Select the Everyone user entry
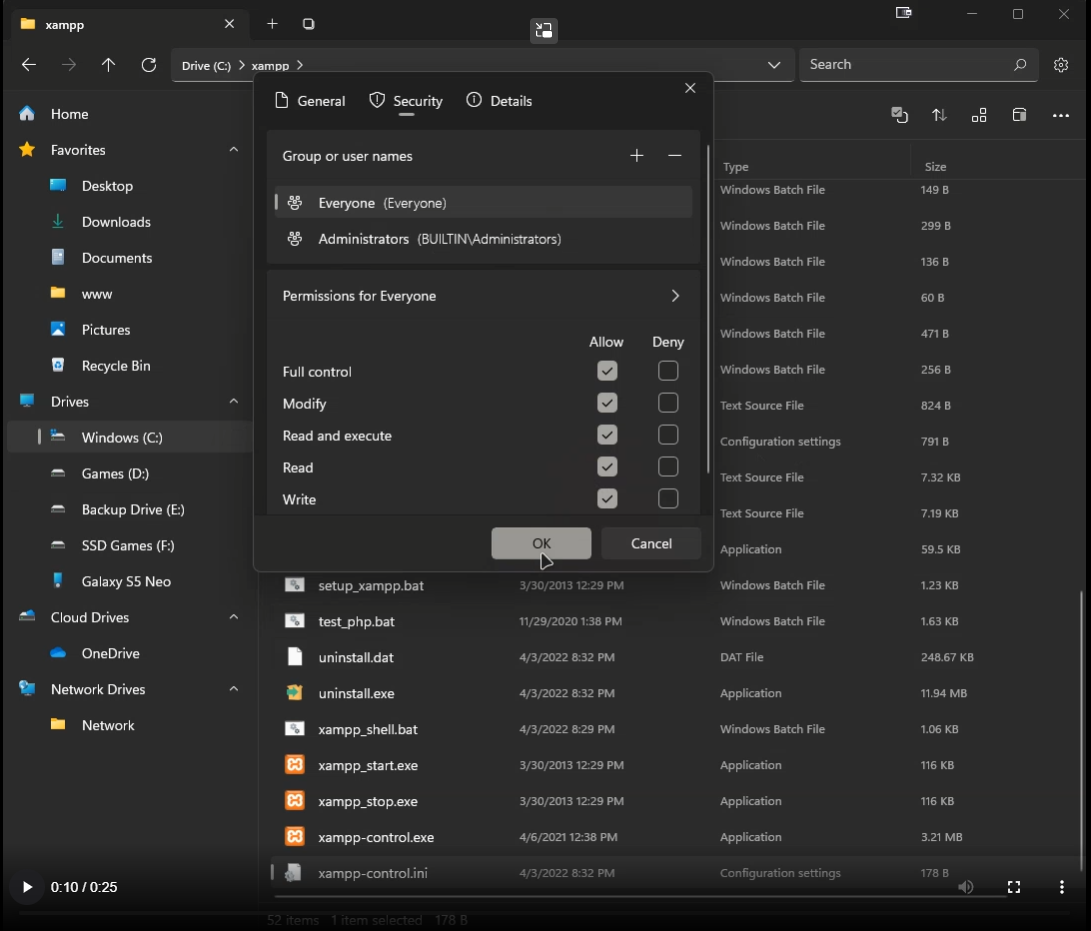This screenshot has width=1091, height=931. tap(484, 202)
